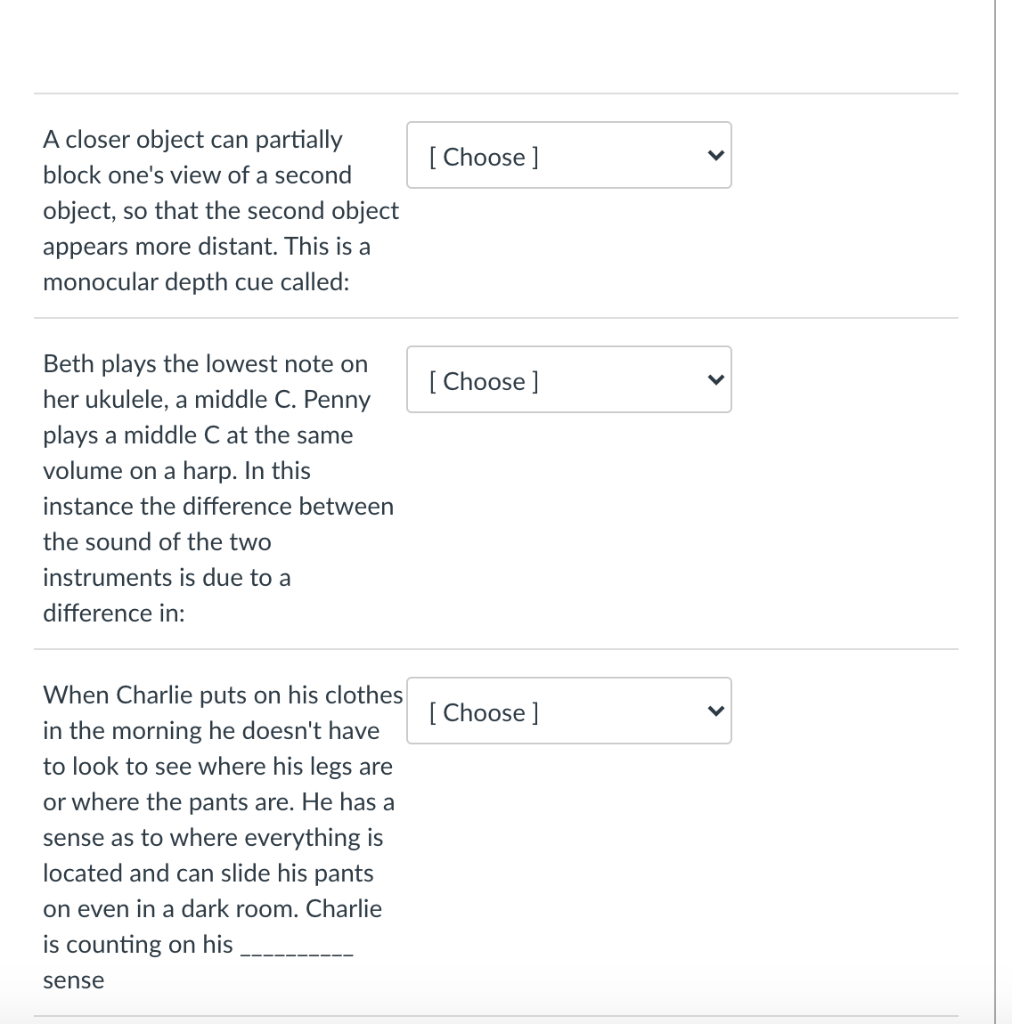Click the divider line above the first question
The width and height of the screenshot is (1012, 1024).
[497, 93]
